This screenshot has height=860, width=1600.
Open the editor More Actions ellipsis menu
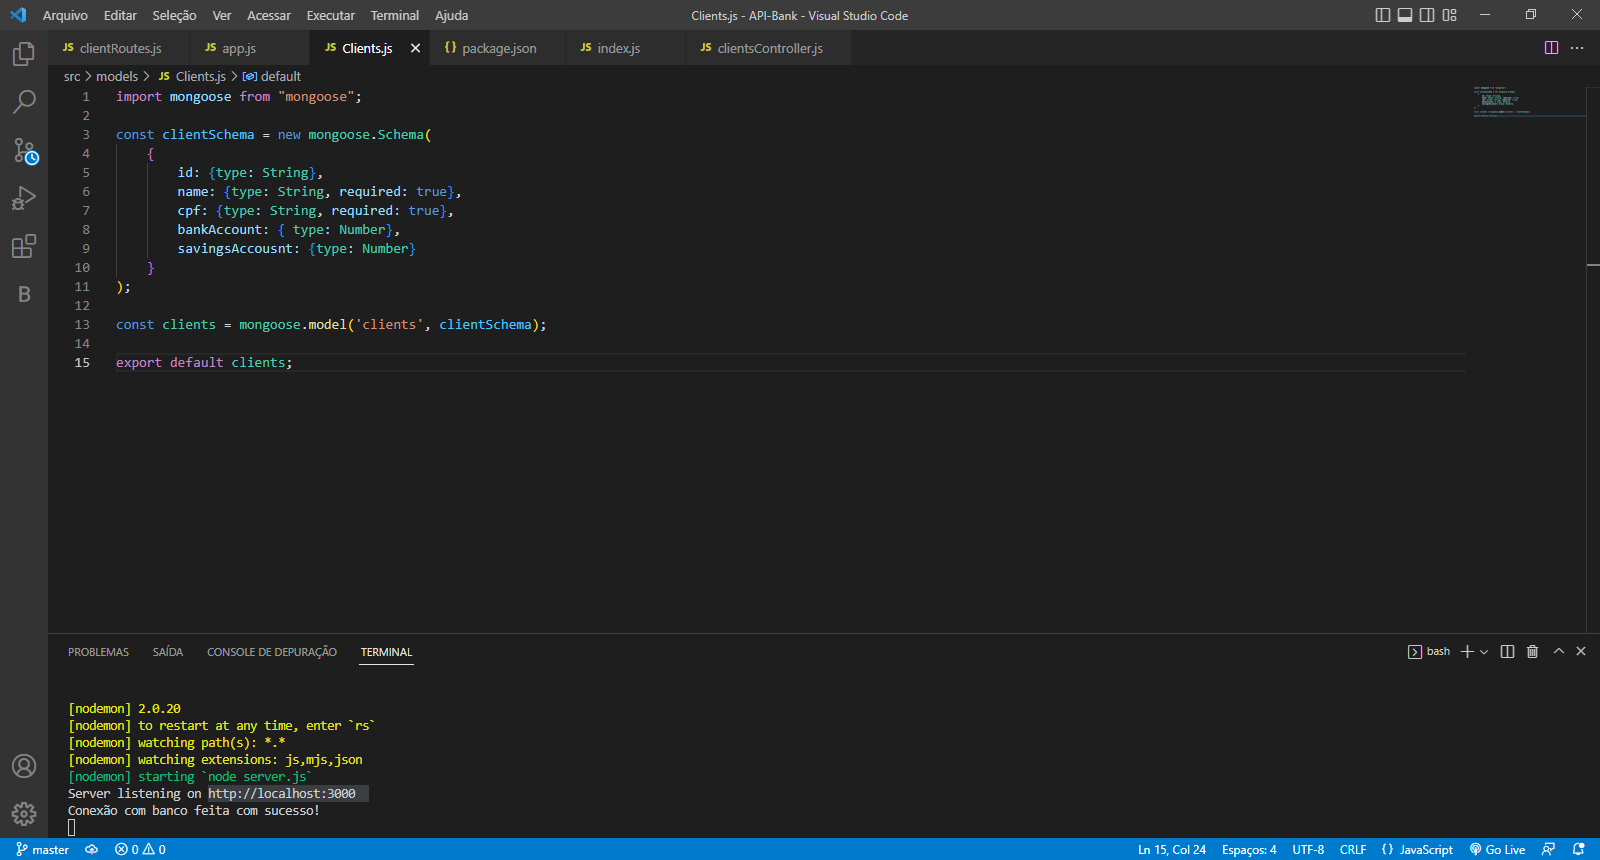[1577, 48]
